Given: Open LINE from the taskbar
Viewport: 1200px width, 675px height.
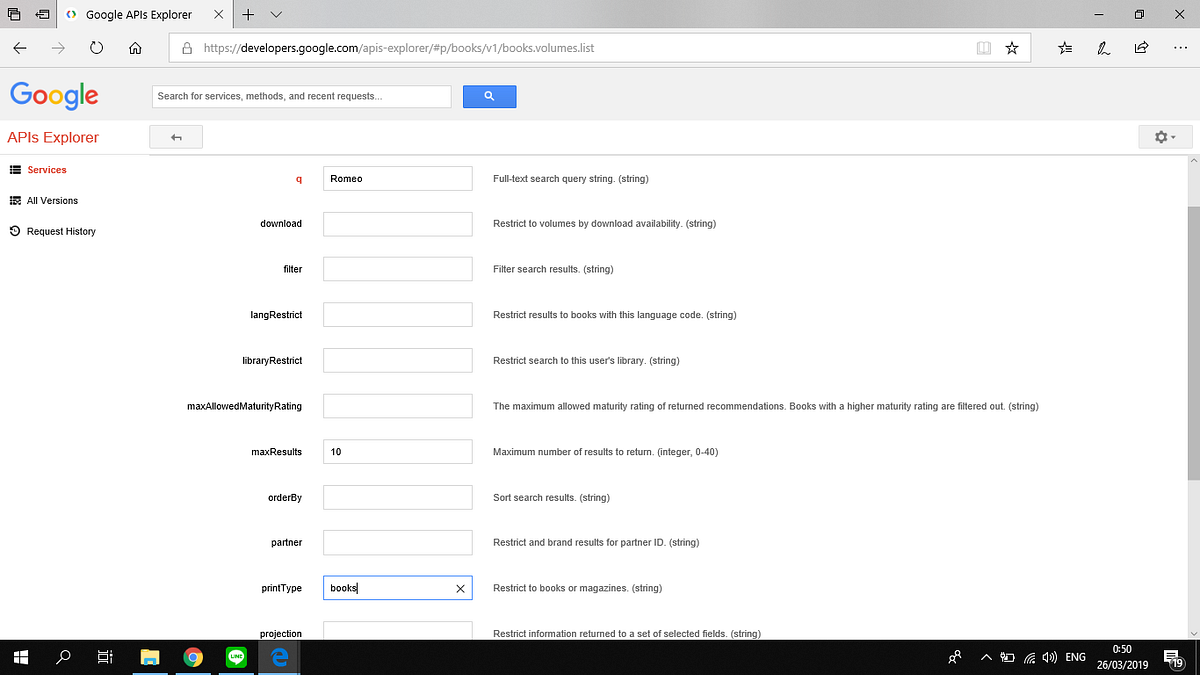Looking at the screenshot, I should 236,657.
